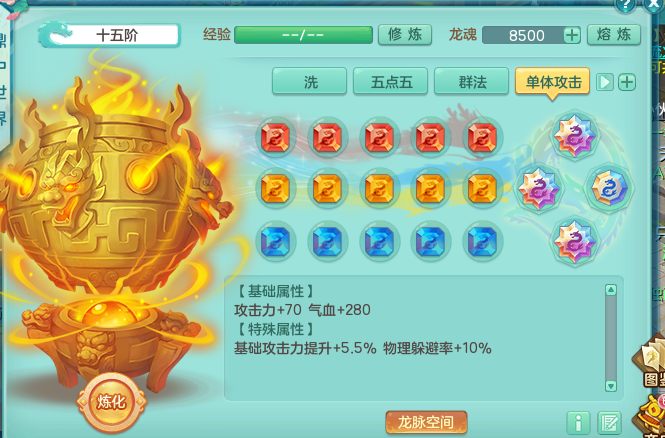Image resolution: width=665 pixels, height=438 pixels.
Task: Add a new scheme with plus button
Action: pos(627,82)
